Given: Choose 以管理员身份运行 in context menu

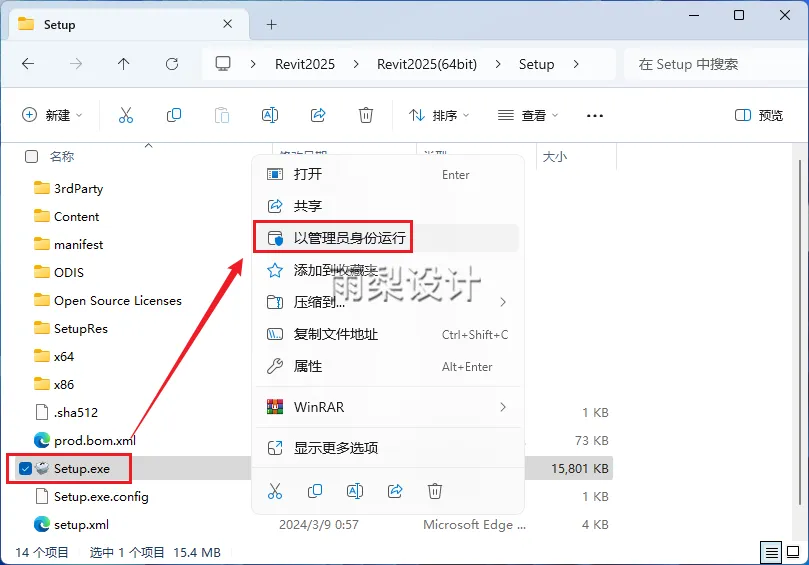Looking at the screenshot, I should click(387, 238).
